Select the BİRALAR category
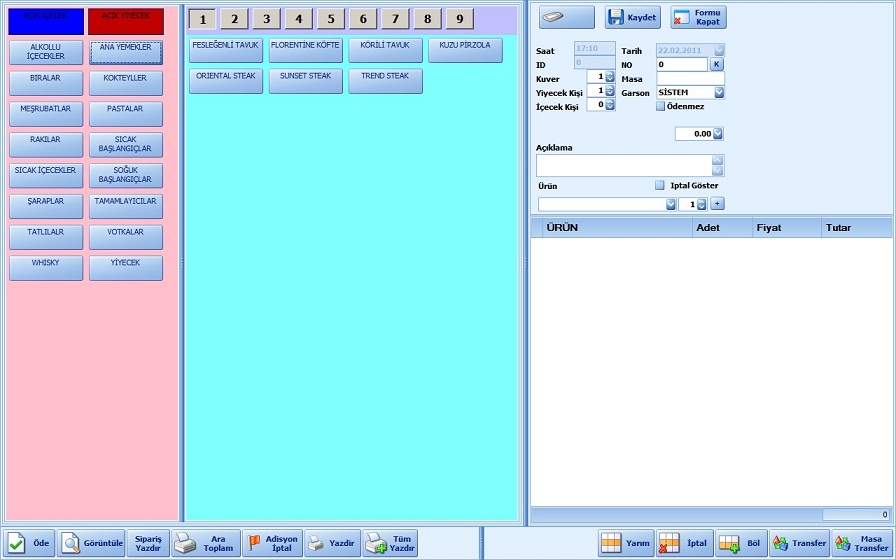Screen dimensions: 896x560 tap(45, 78)
